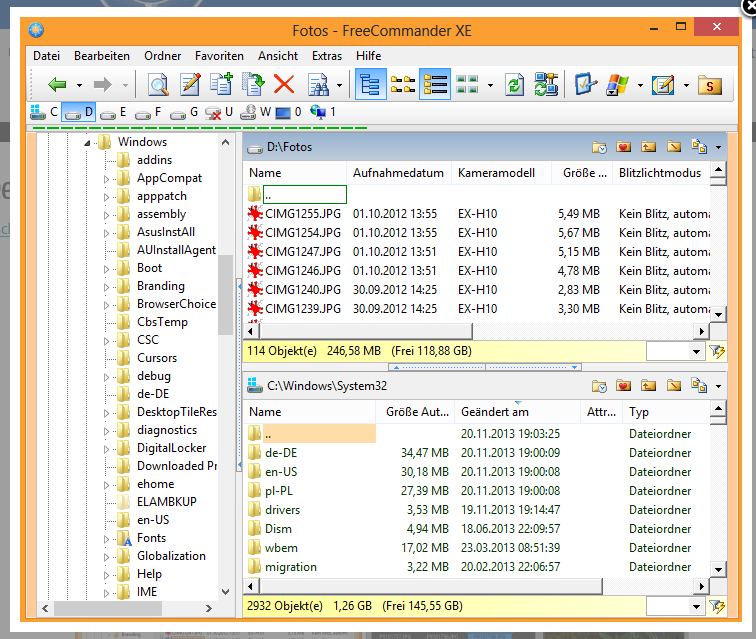This screenshot has width=756, height=639.
Task: Expand the Globalization folder in tree
Action: 106,557
